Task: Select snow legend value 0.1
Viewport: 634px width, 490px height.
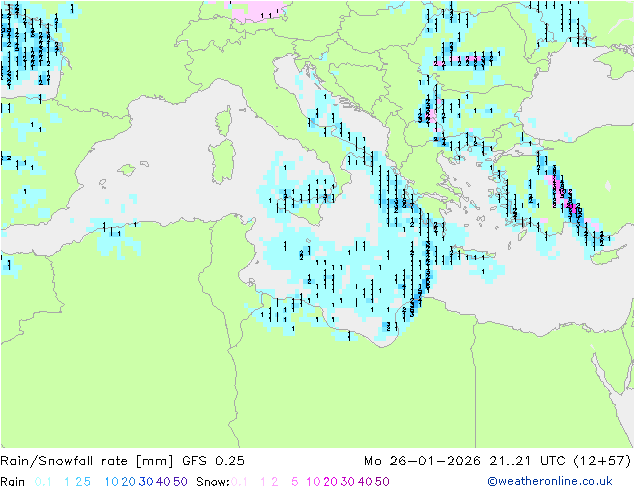Action: [x=239, y=482]
